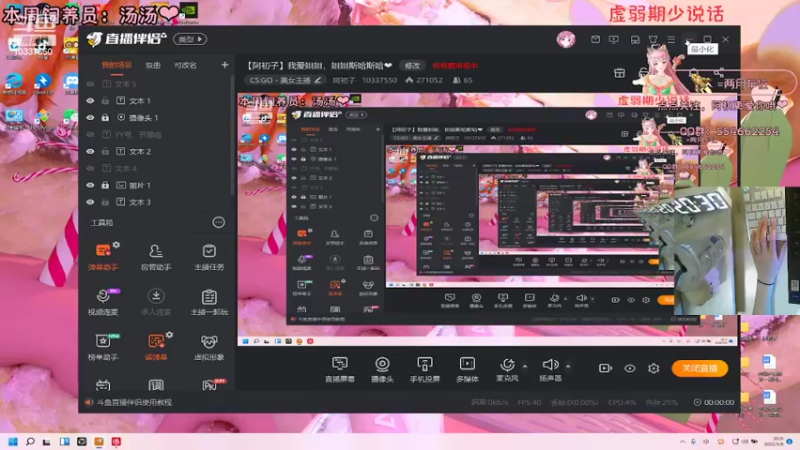Click the layer list scrollbar
Screen dimensions: 800x450
233,135
